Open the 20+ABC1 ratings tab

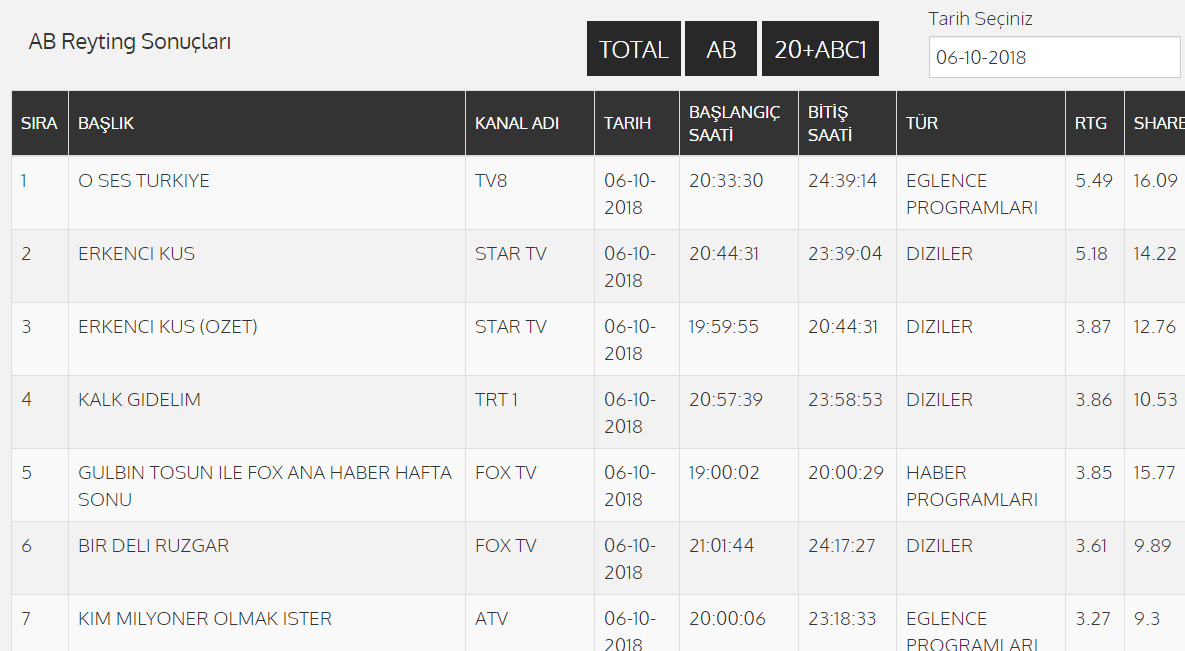coord(820,49)
